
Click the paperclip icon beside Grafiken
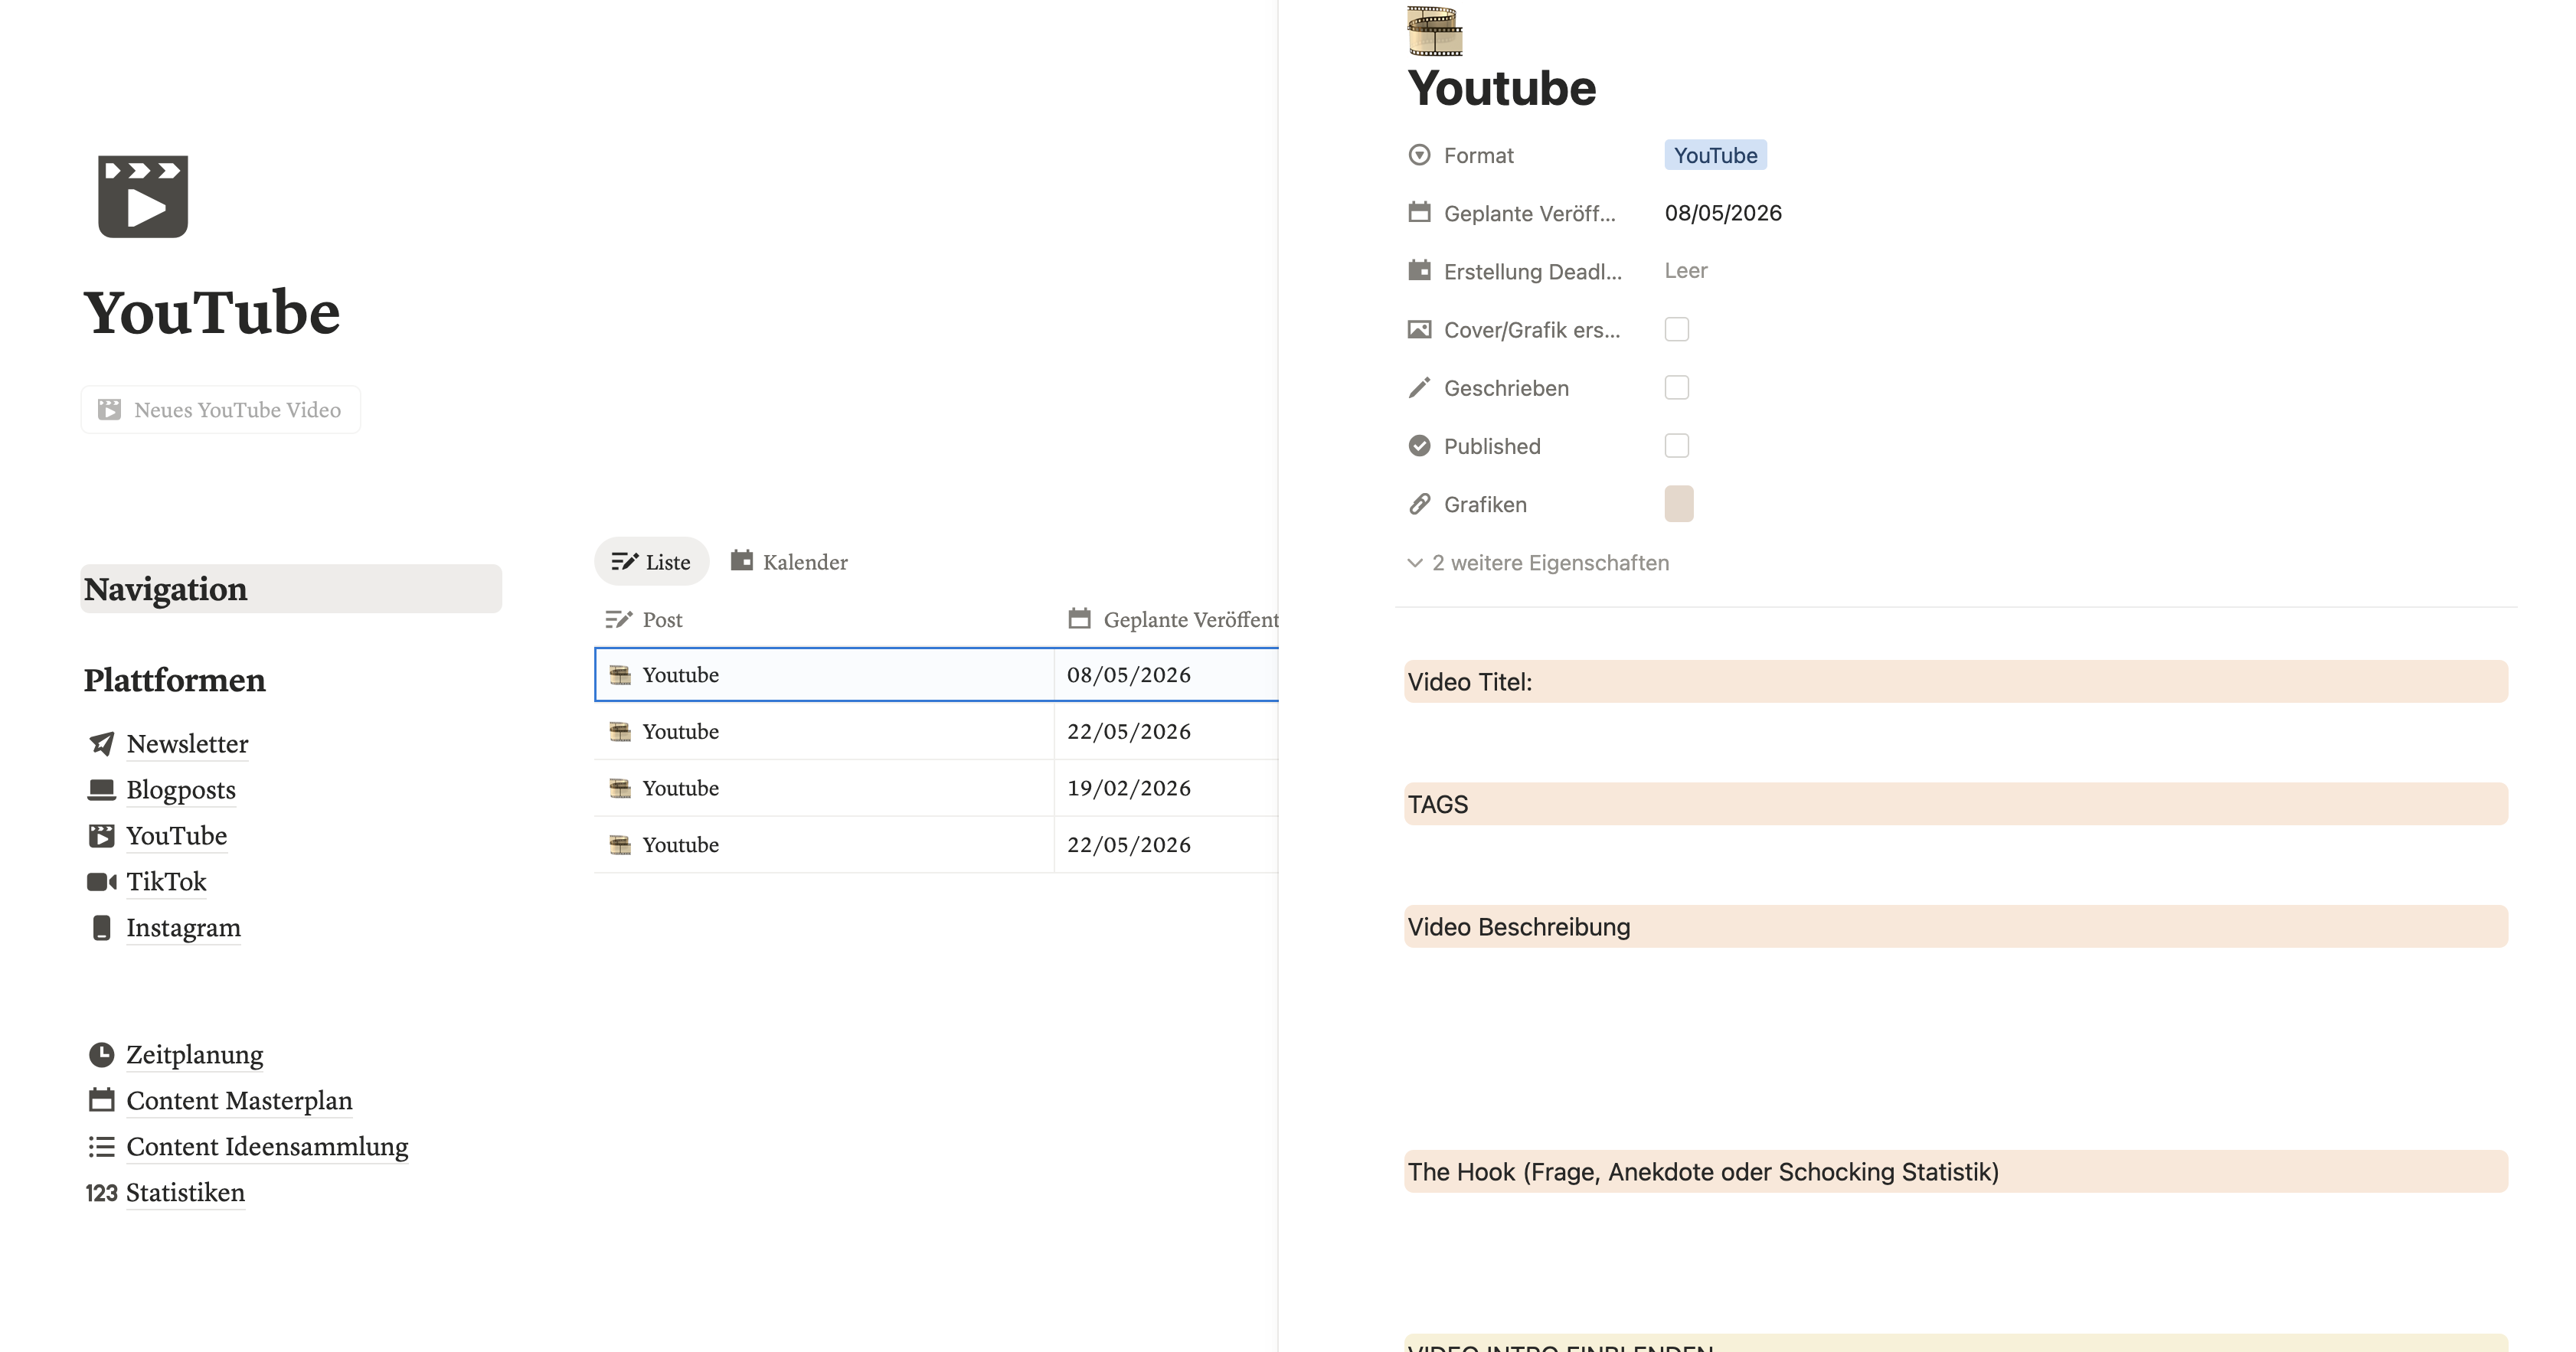pos(1419,504)
